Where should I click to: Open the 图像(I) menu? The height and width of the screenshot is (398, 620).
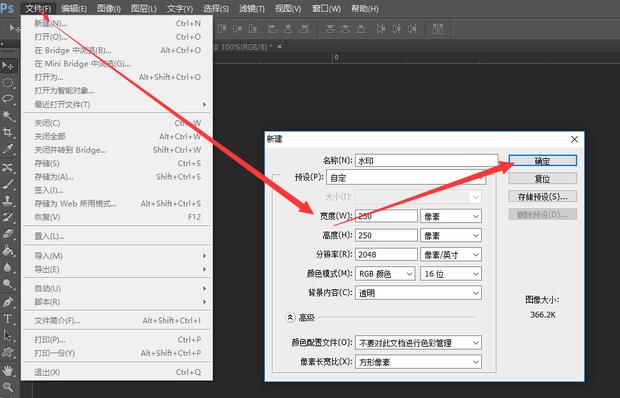(x=109, y=8)
